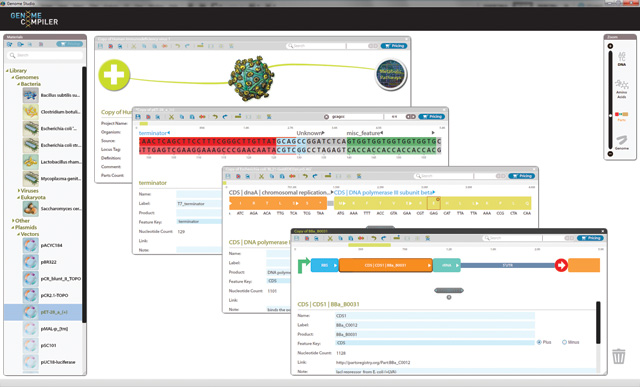The height and width of the screenshot is (387, 640).
Task: Click the Undo arrow in BBa_B0031 toolbar
Action: [x=373, y=238]
